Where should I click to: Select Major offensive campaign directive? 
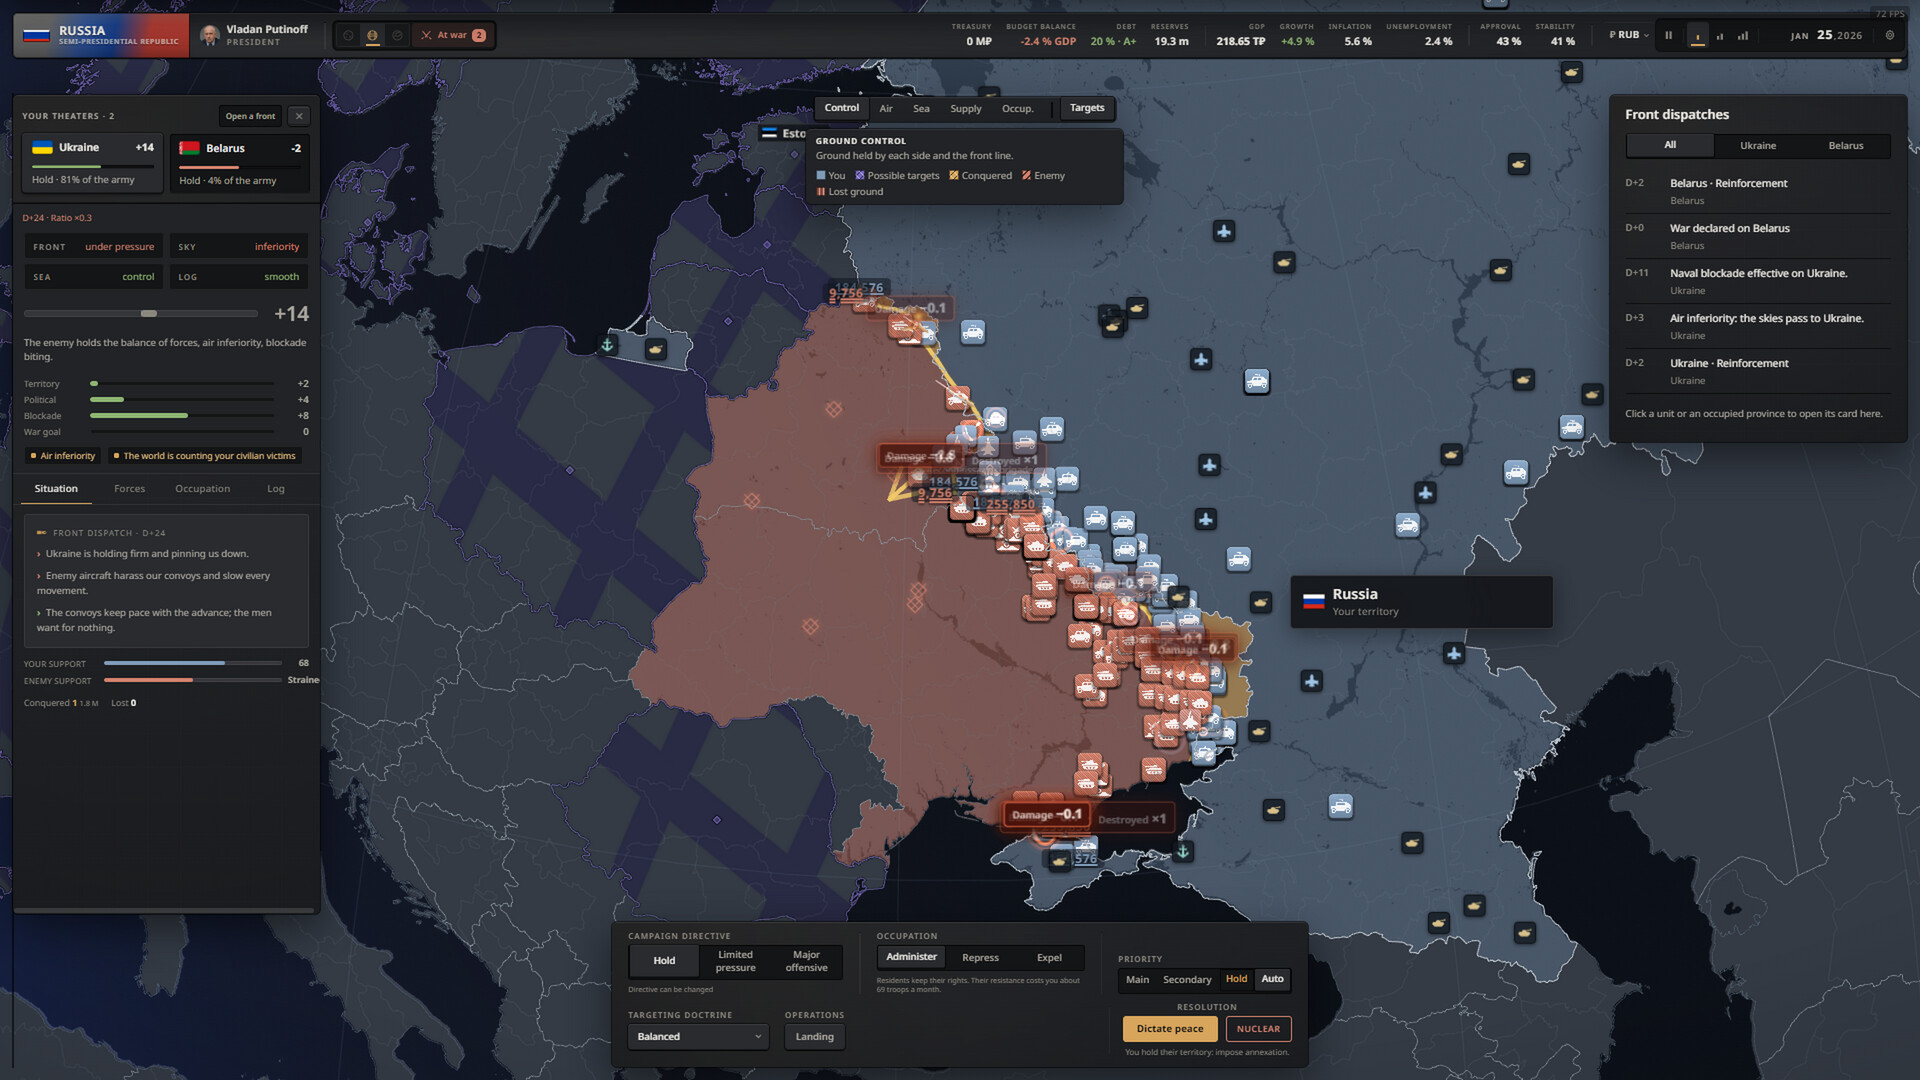(x=806, y=961)
